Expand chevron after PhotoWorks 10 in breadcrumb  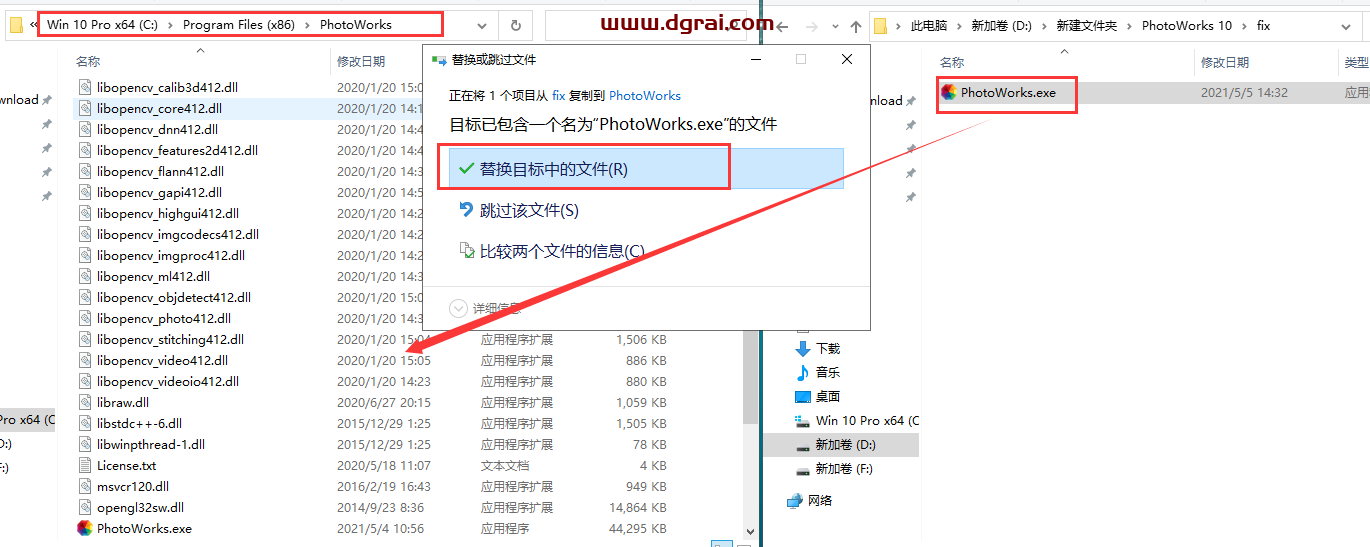1244,26
